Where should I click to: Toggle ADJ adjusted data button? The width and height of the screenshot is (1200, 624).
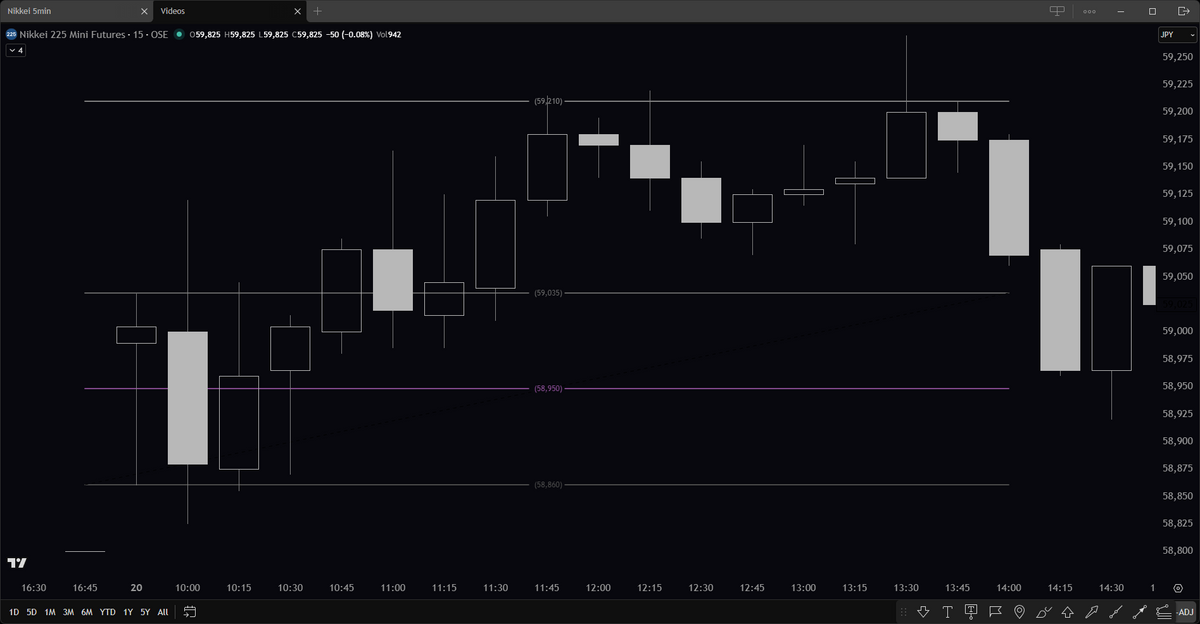1185,612
